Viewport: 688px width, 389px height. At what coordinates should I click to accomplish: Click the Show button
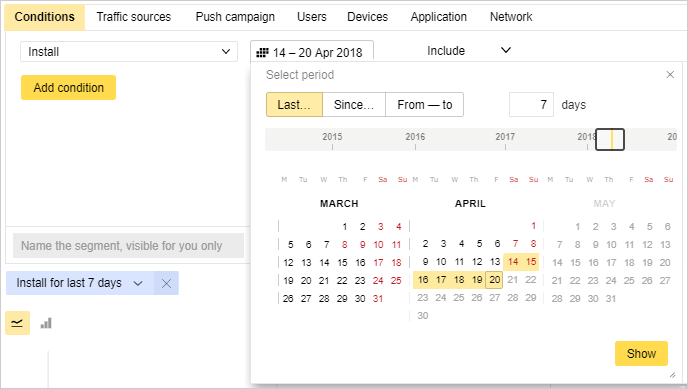[x=641, y=353]
